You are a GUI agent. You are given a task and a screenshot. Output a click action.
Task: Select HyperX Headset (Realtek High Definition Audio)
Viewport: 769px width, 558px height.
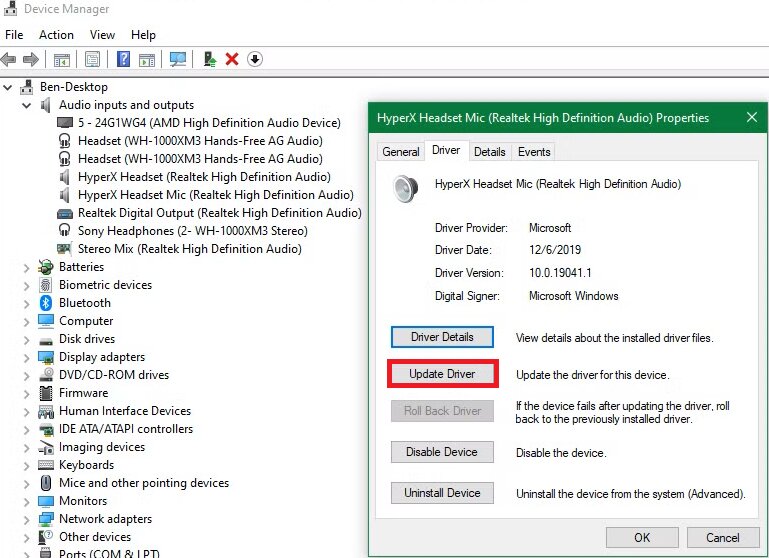(205, 177)
